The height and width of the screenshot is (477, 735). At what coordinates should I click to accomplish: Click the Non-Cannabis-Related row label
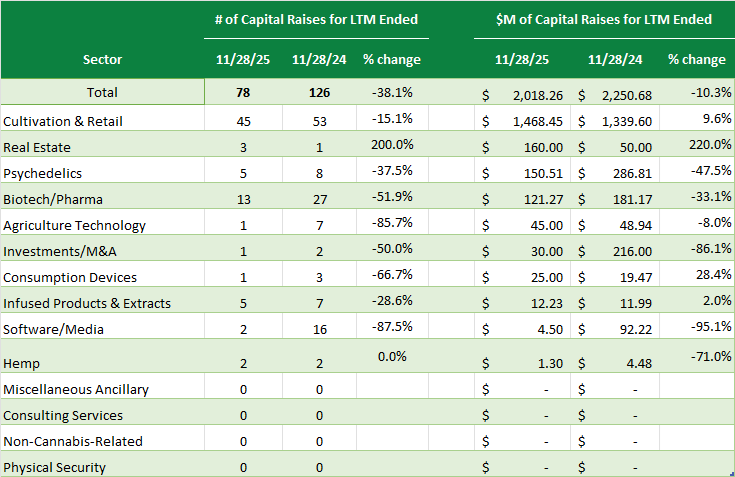click(73, 441)
